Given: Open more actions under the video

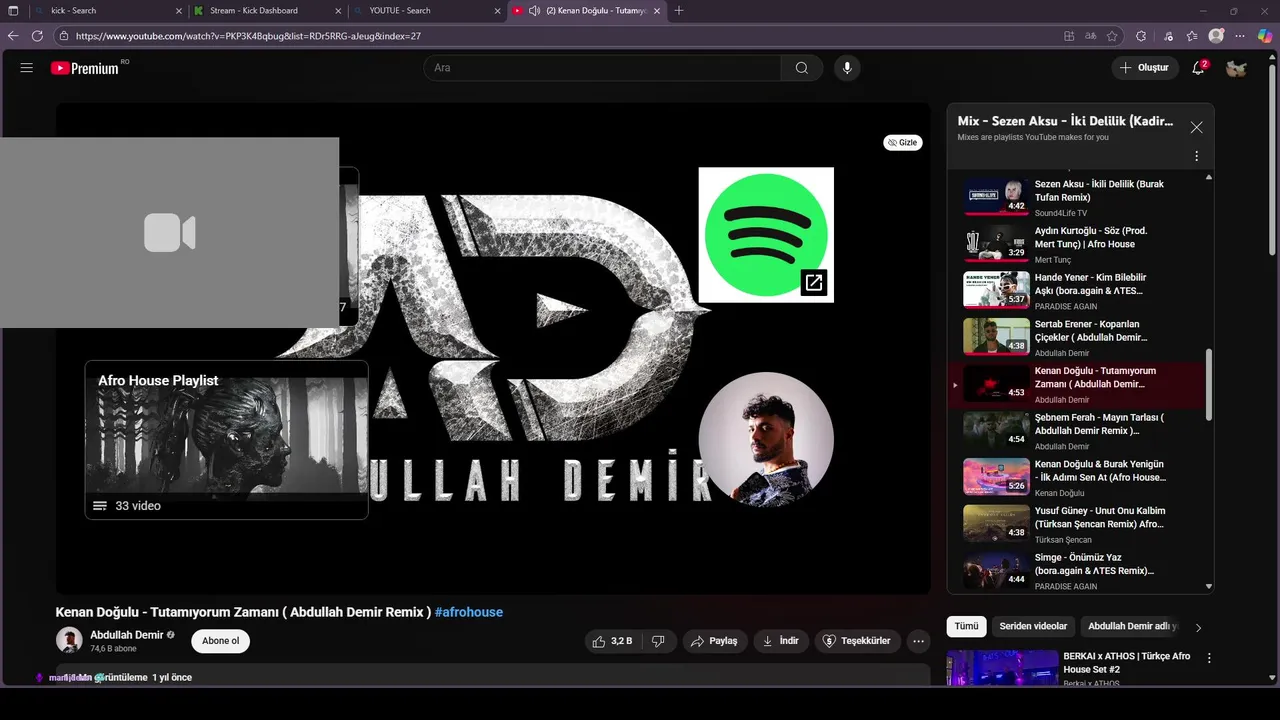Looking at the screenshot, I should click(918, 641).
